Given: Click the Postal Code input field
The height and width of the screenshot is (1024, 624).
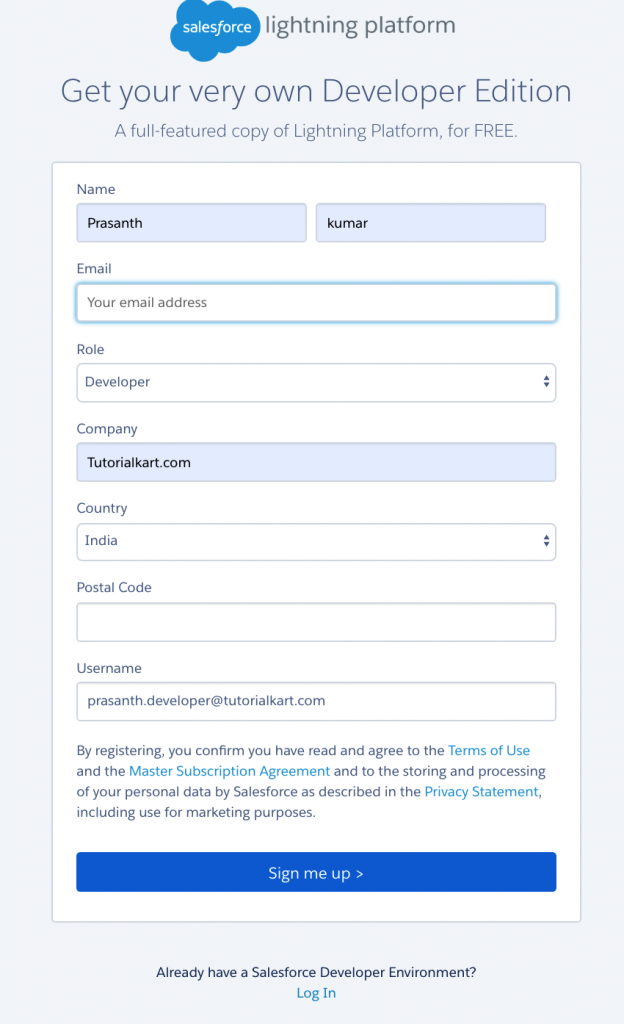Looking at the screenshot, I should (x=316, y=621).
